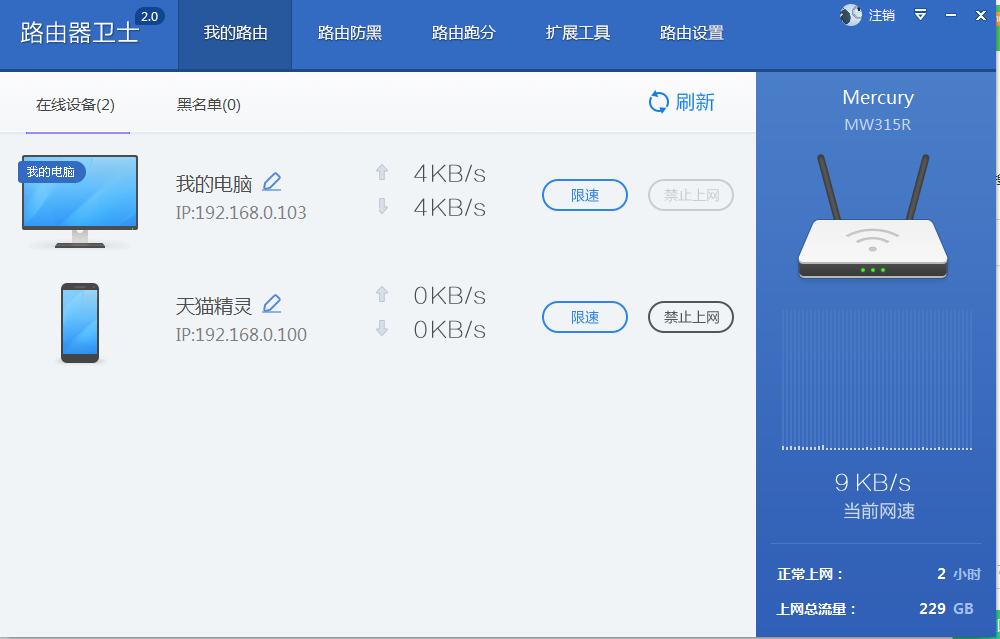The height and width of the screenshot is (639, 1000).
Task: Select the 天猫精灵 phone icon
Action: (x=79, y=322)
